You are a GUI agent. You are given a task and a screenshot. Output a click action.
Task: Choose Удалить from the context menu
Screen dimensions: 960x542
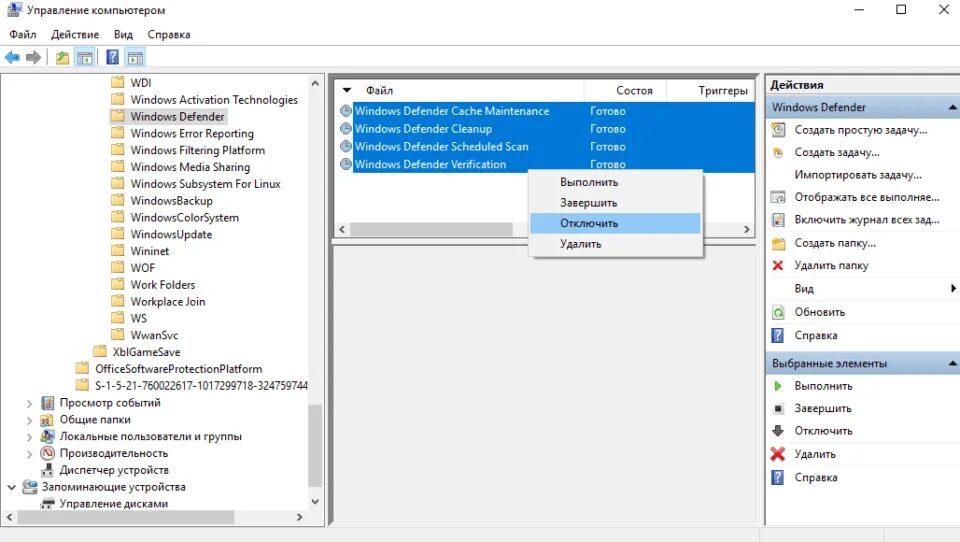(x=615, y=244)
